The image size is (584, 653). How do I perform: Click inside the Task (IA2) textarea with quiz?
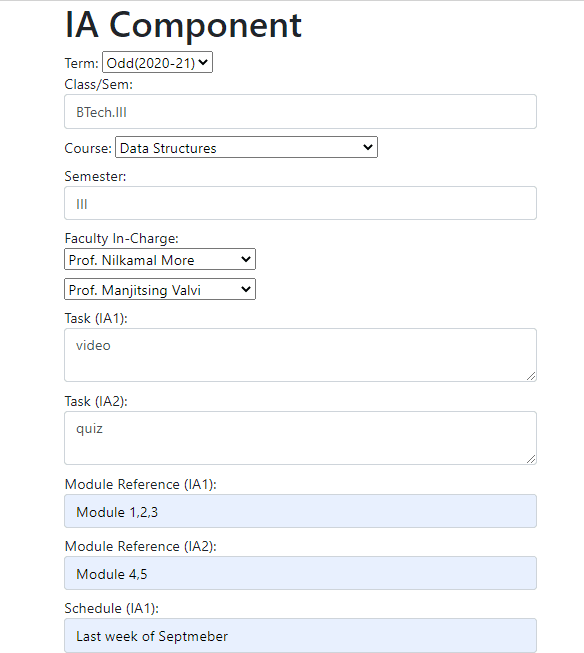tap(300, 438)
